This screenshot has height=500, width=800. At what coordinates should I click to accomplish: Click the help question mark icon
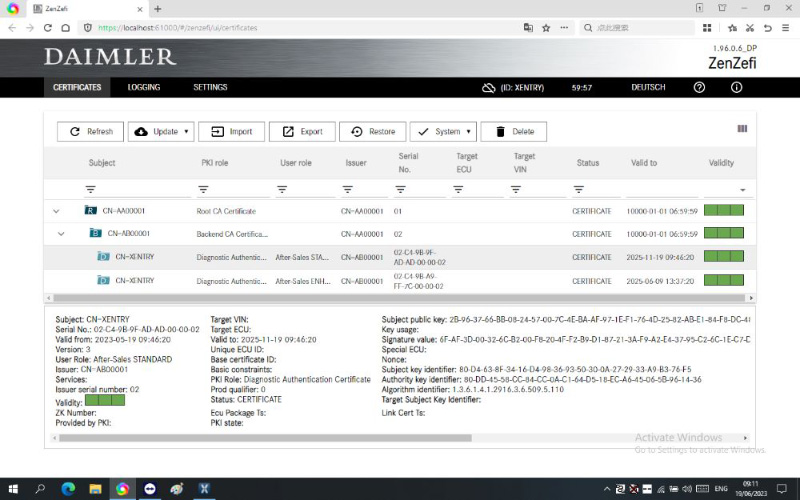click(x=699, y=88)
